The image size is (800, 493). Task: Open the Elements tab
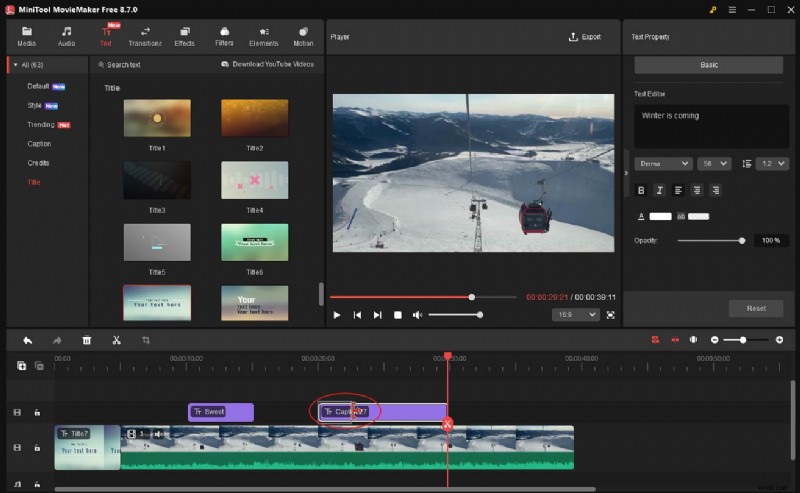click(x=264, y=37)
